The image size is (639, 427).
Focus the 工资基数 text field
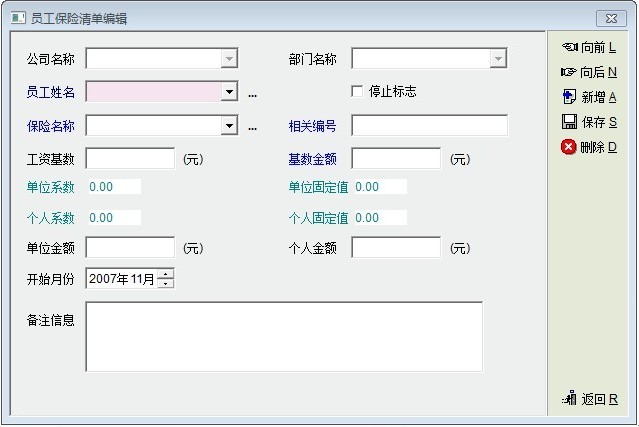130,158
